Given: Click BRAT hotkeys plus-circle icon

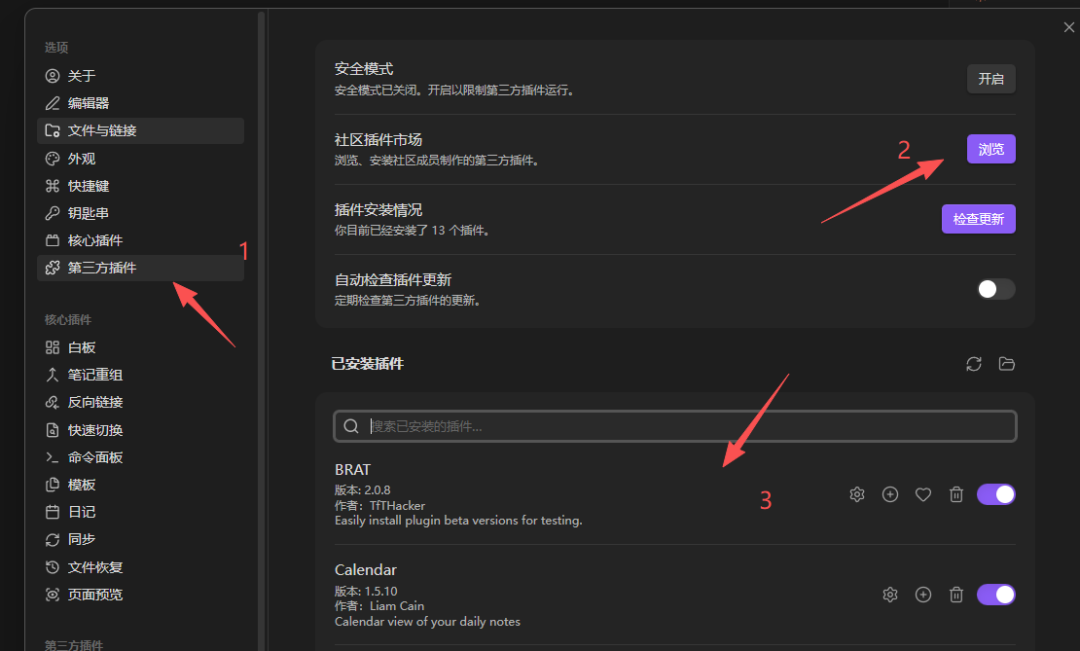Looking at the screenshot, I should pyautogui.click(x=890, y=495).
